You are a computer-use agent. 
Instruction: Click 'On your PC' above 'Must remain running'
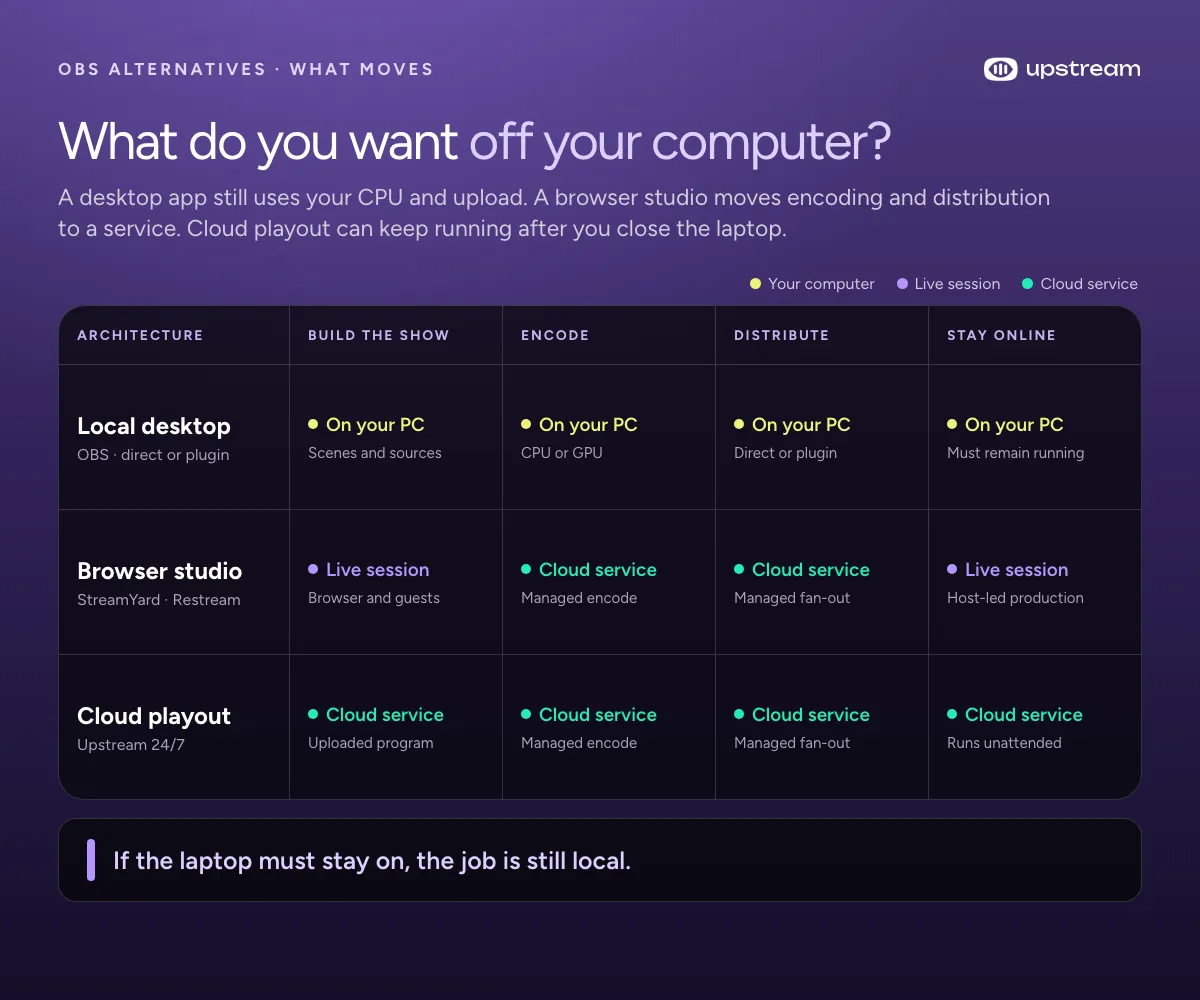pyautogui.click(x=1014, y=425)
